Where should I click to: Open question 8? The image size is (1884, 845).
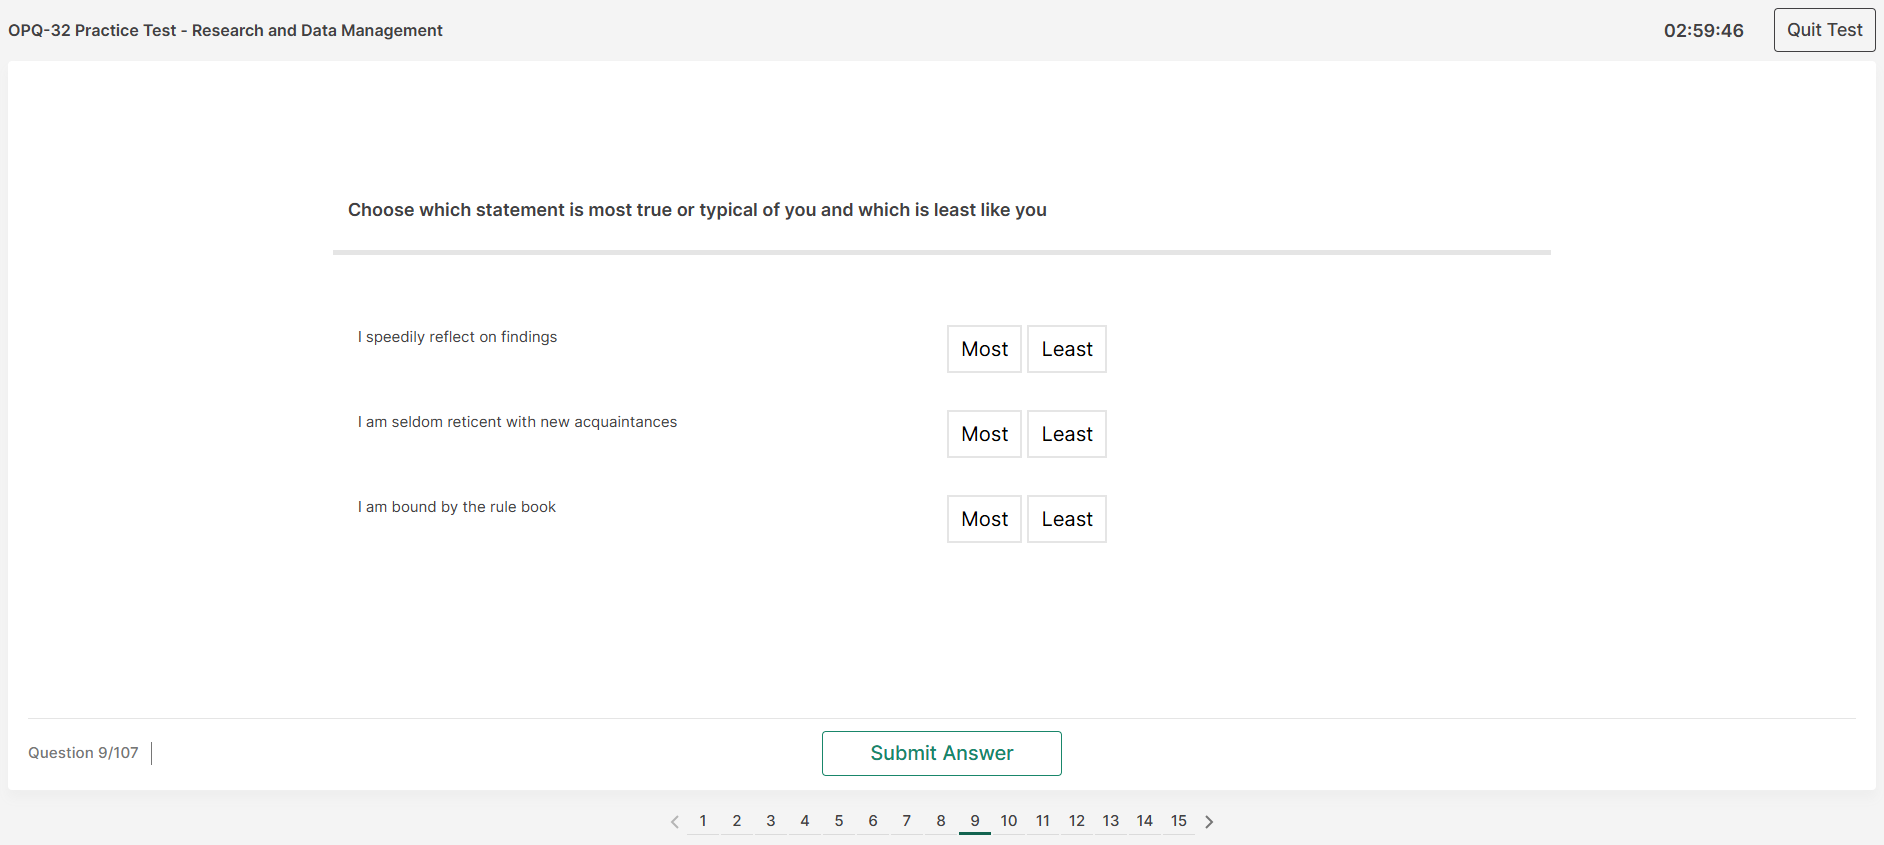(x=941, y=821)
